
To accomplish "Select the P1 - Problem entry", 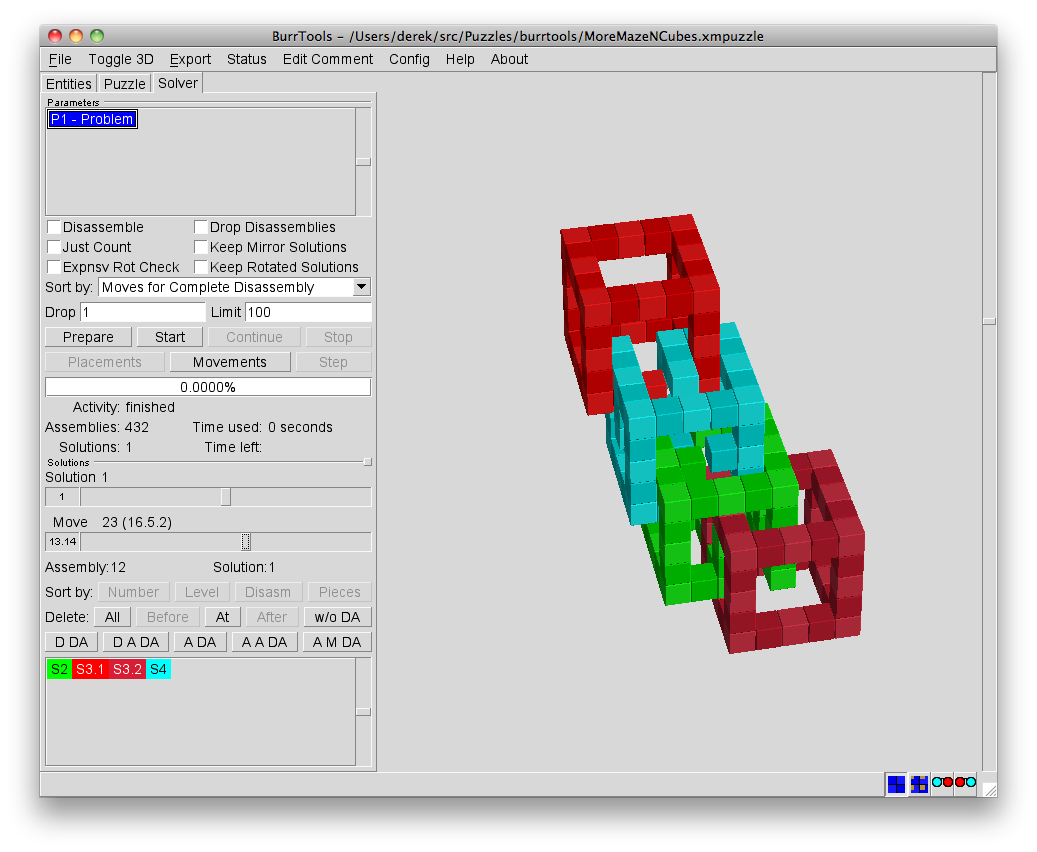I will 92,118.
